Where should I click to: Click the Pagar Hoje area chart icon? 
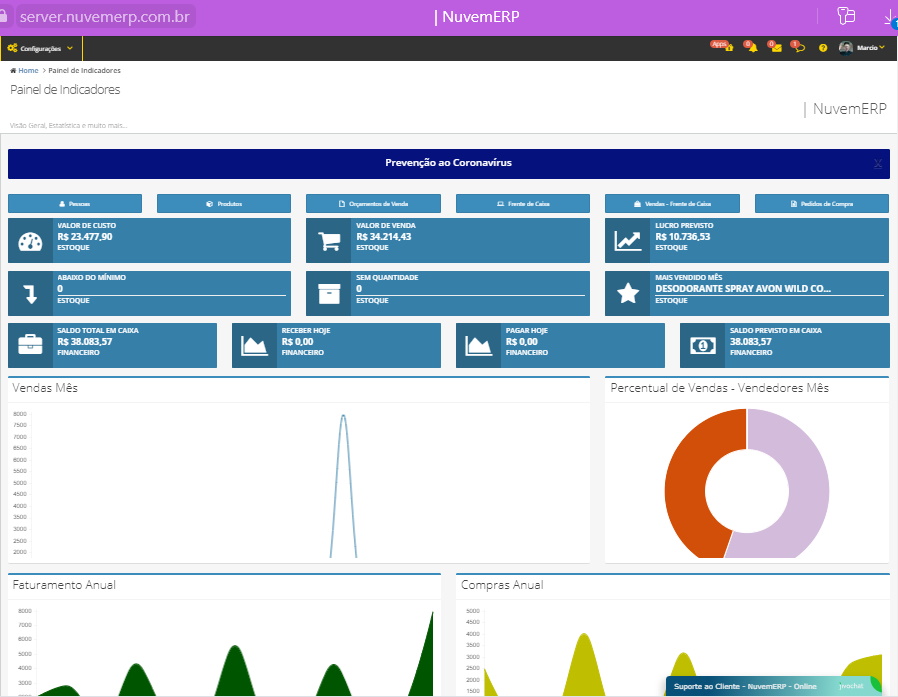coord(478,346)
